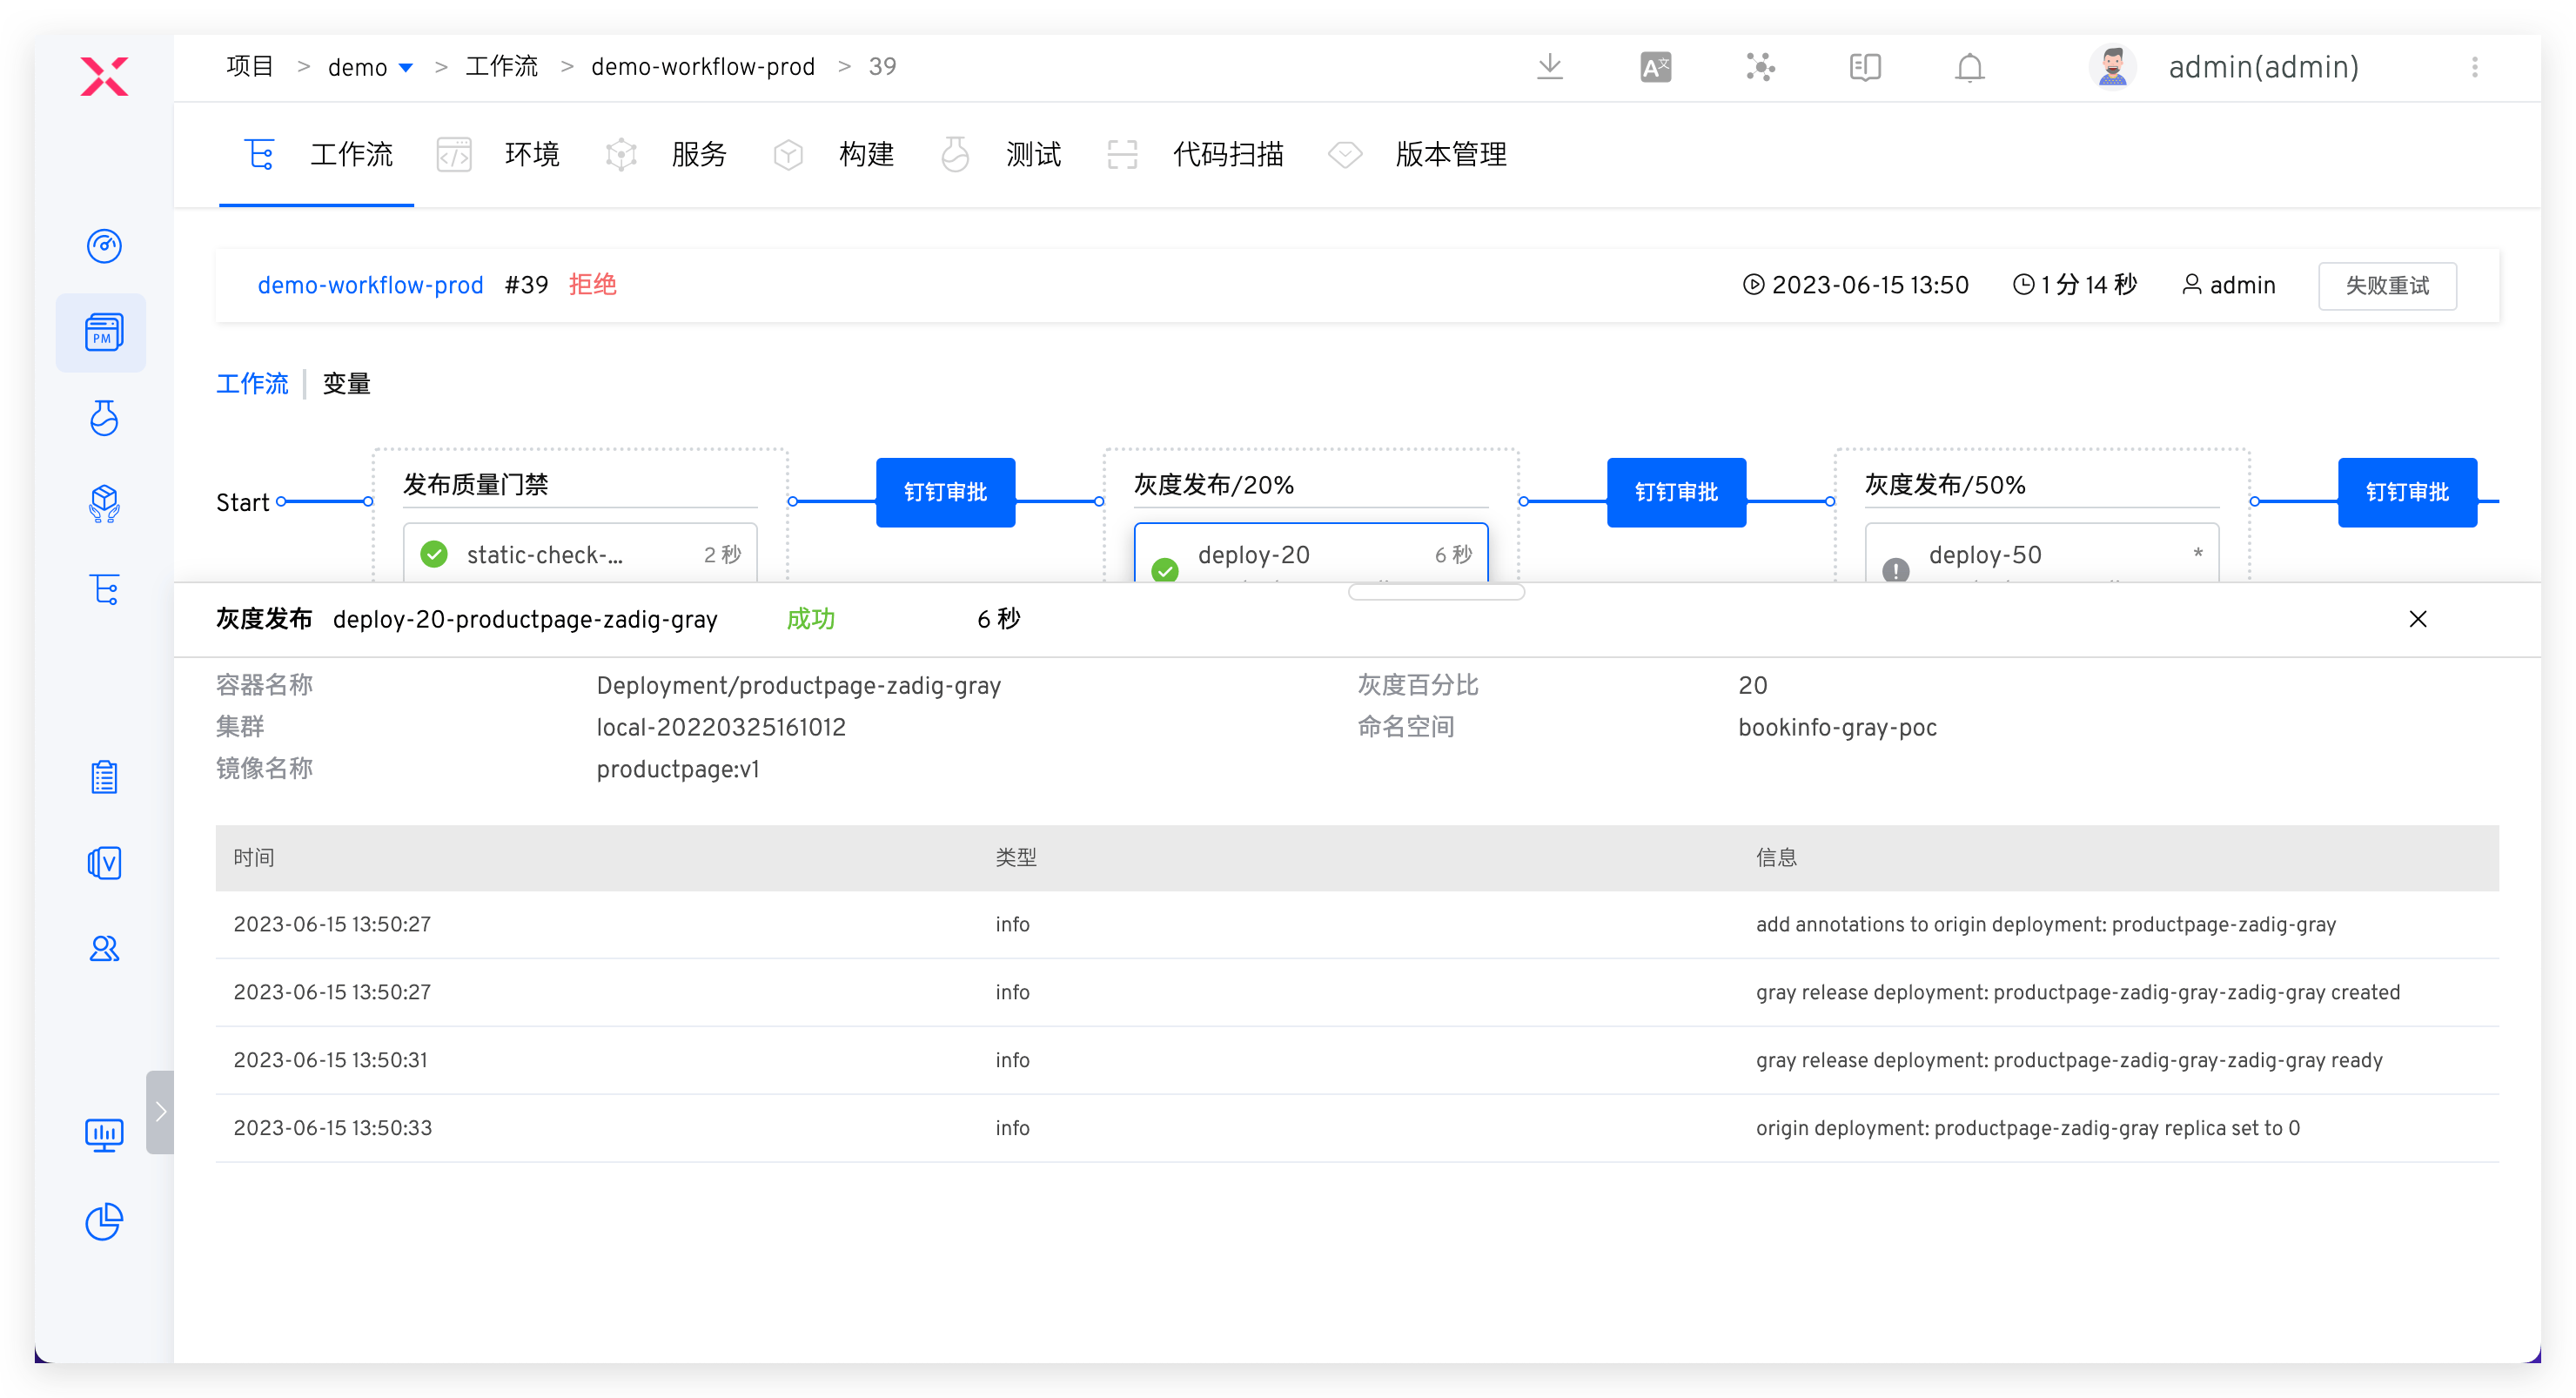This screenshot has height=1398, width=2576.
Task: Click the users icon in sidebar
Action: tap(104, 948)
